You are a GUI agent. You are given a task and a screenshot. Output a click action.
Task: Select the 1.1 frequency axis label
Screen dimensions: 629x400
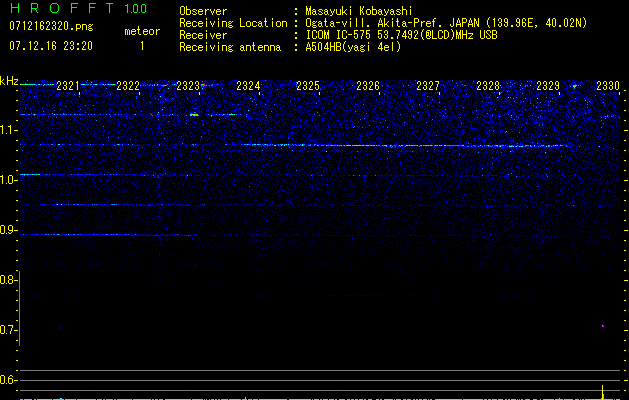9,130
